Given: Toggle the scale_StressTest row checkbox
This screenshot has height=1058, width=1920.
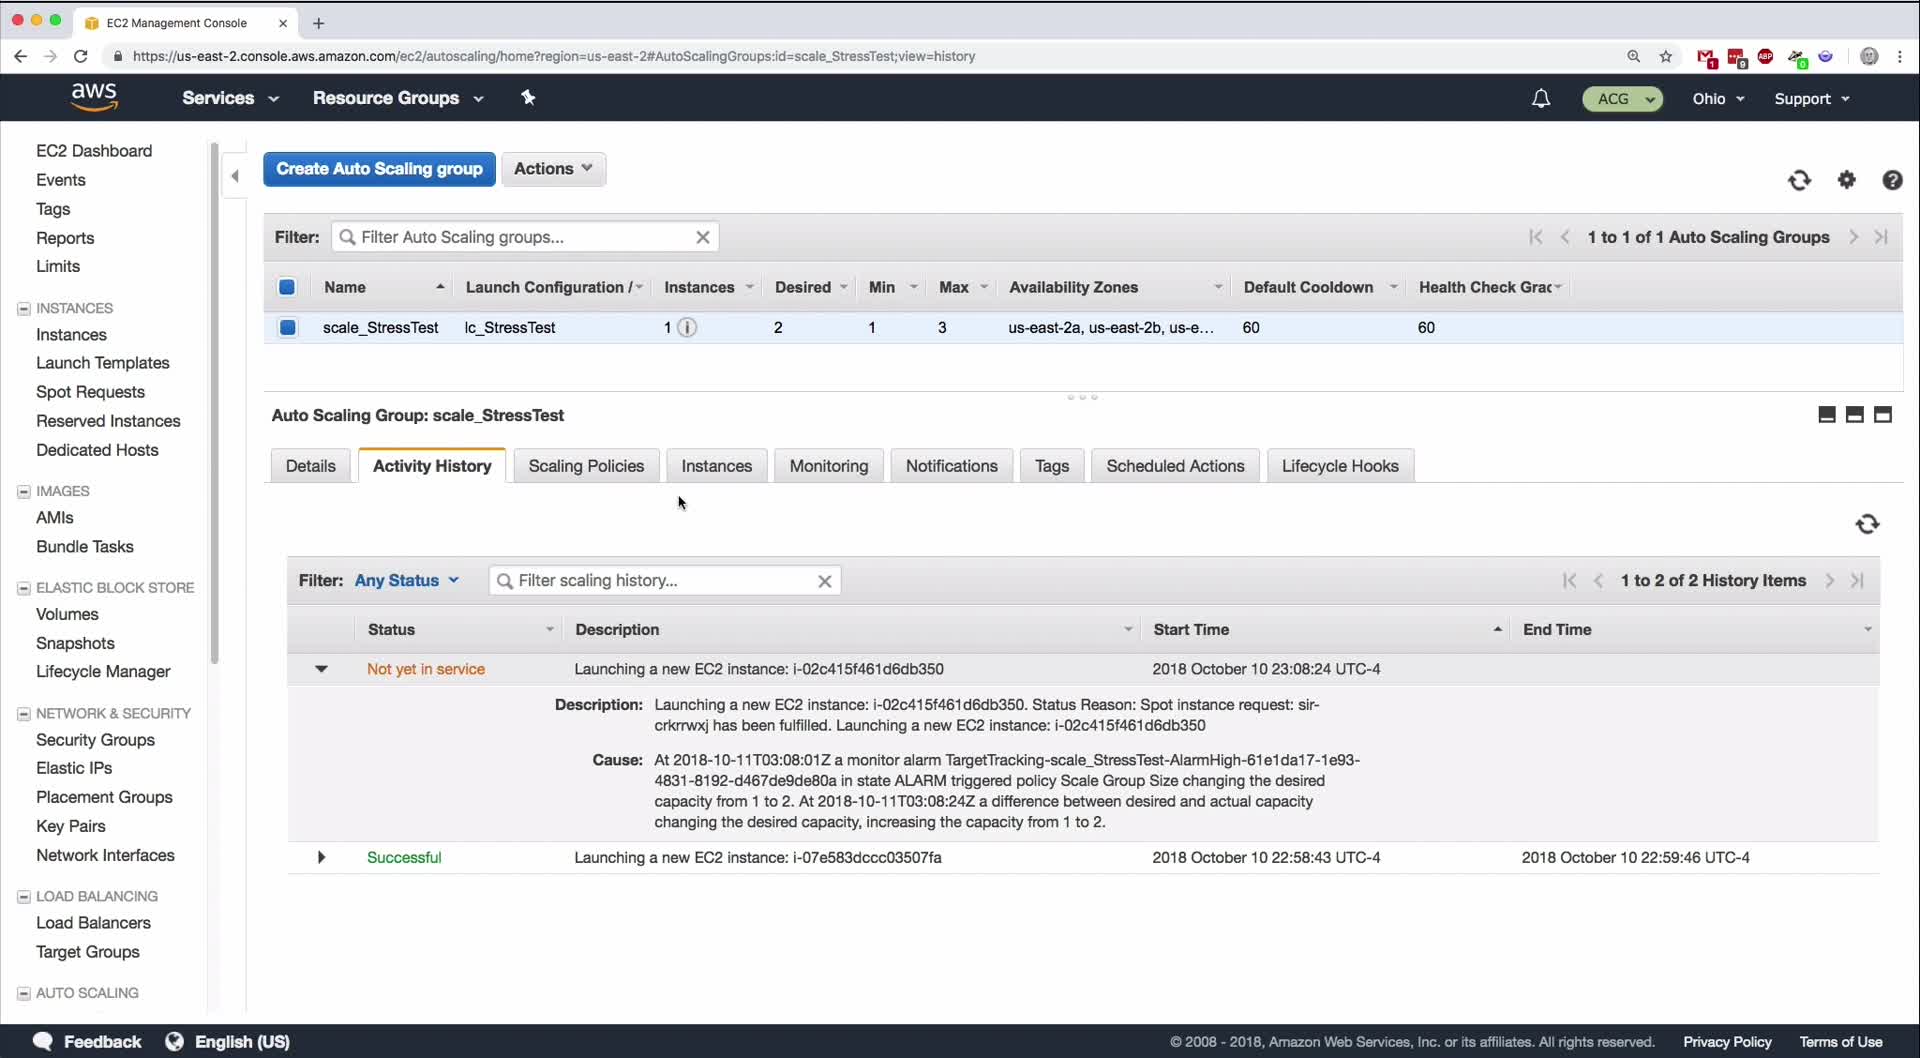Looking at the screenshot, I should coord(288,327).
